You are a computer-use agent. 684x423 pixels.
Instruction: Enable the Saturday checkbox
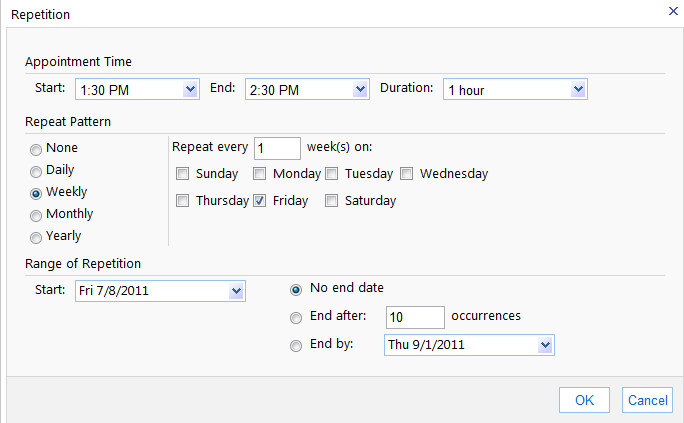(x=331, y=201)
